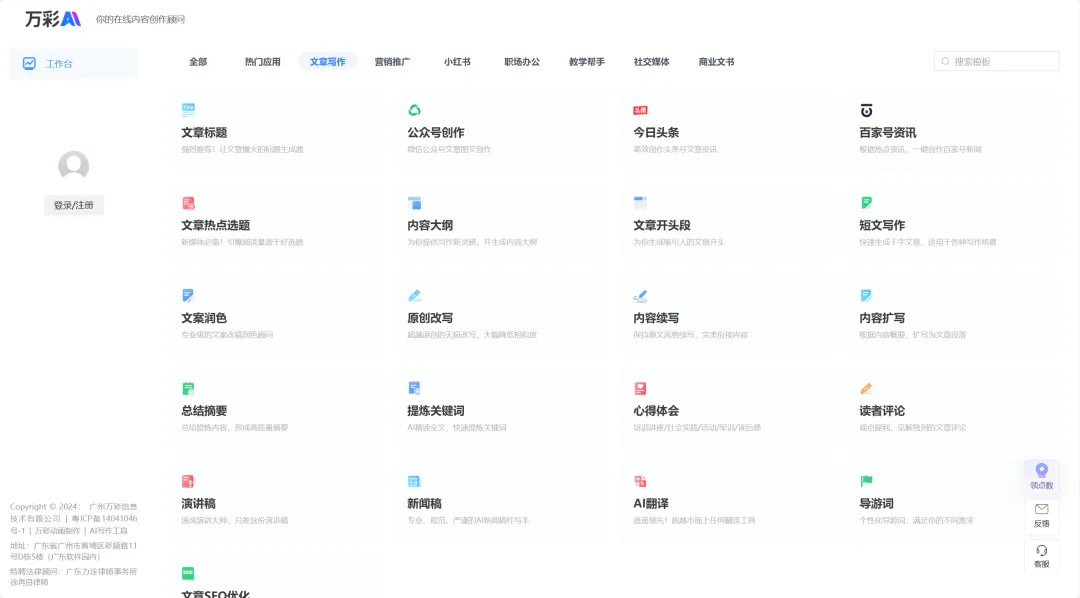The height and width of the screenshot is (598, 1080).
Task: Click the 今日头条 red icon
Action: 640,110
